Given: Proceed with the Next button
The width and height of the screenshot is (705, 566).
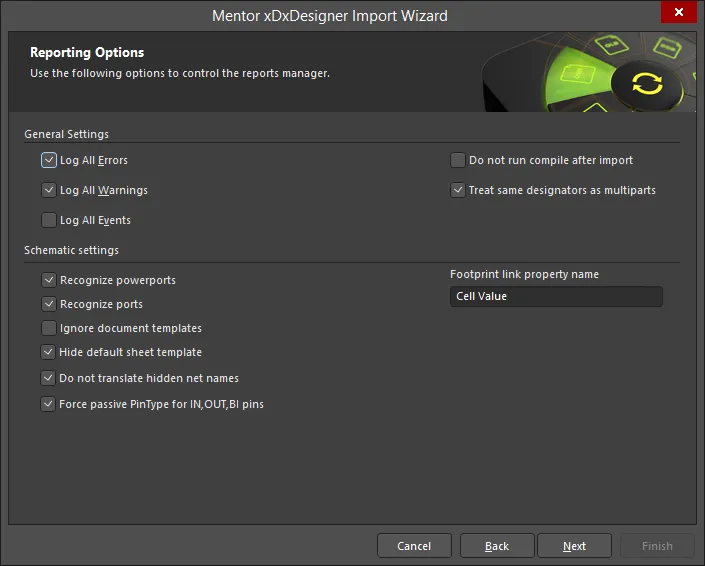Looking at the screenshot, I should (575, 546).
